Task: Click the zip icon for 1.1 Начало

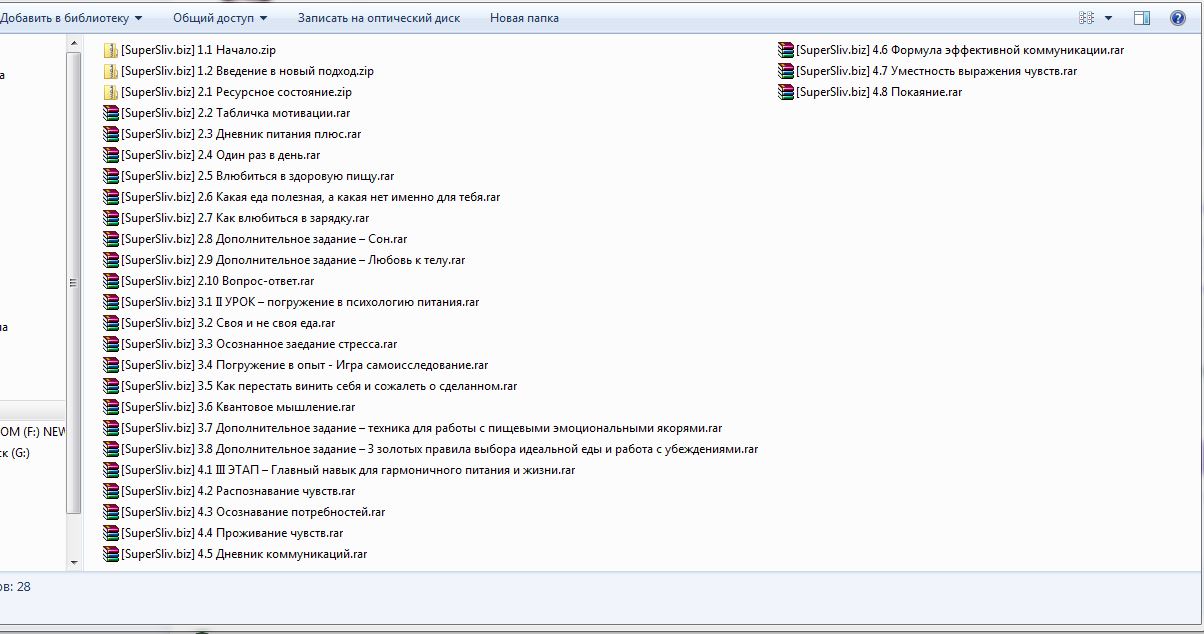Action: 111,50
